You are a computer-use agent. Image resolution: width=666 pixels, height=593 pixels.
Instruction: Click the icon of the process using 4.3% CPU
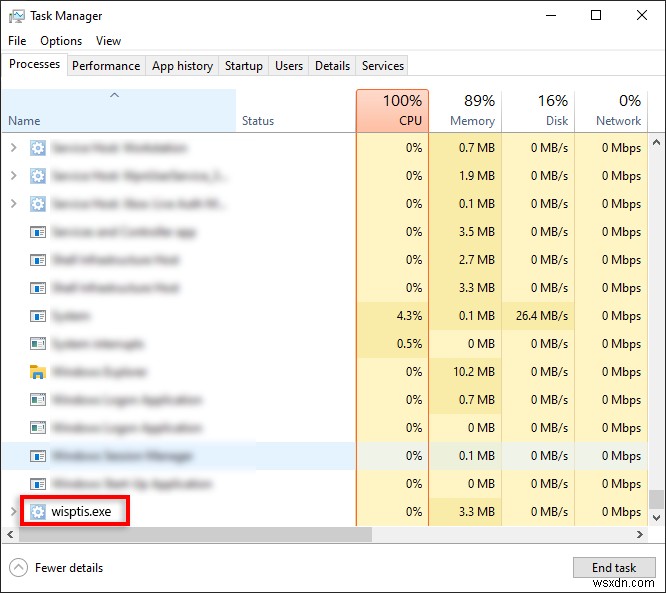coord(38,316)
